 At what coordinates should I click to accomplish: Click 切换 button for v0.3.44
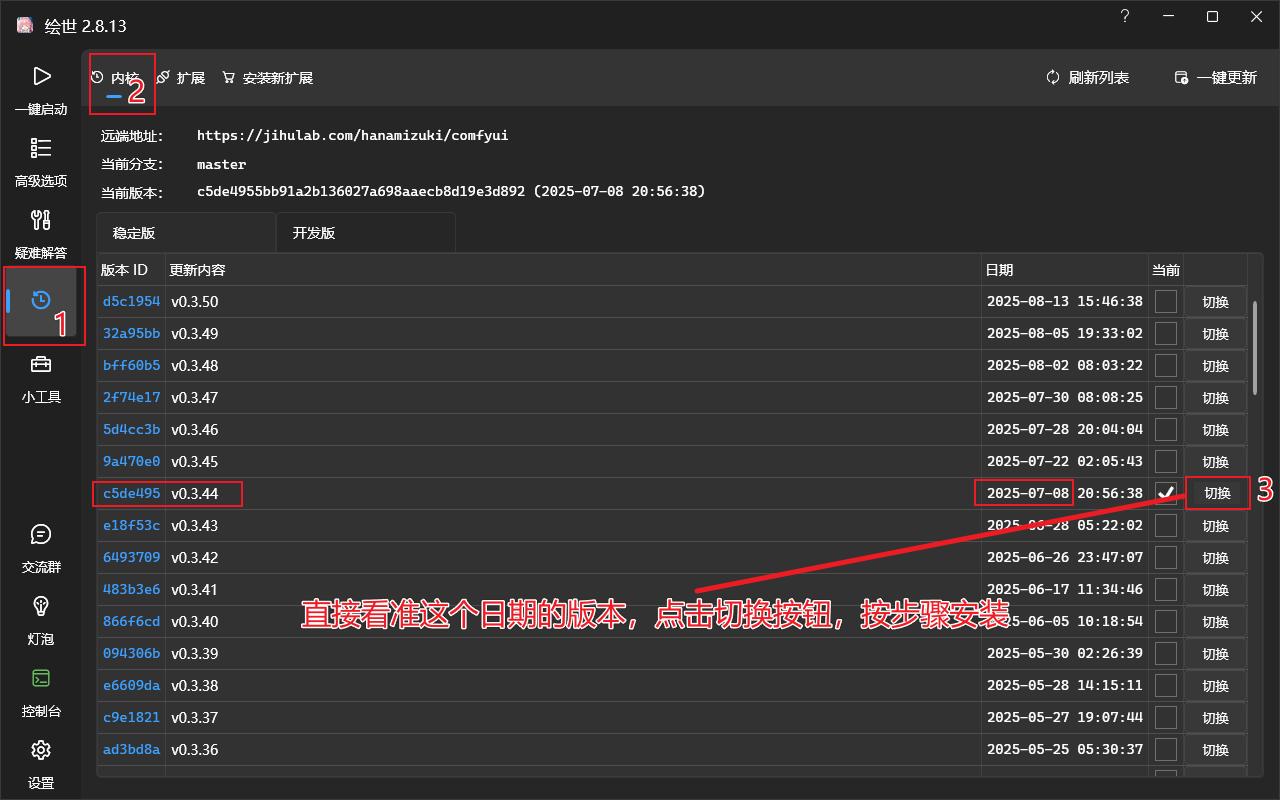point(1217,493)
